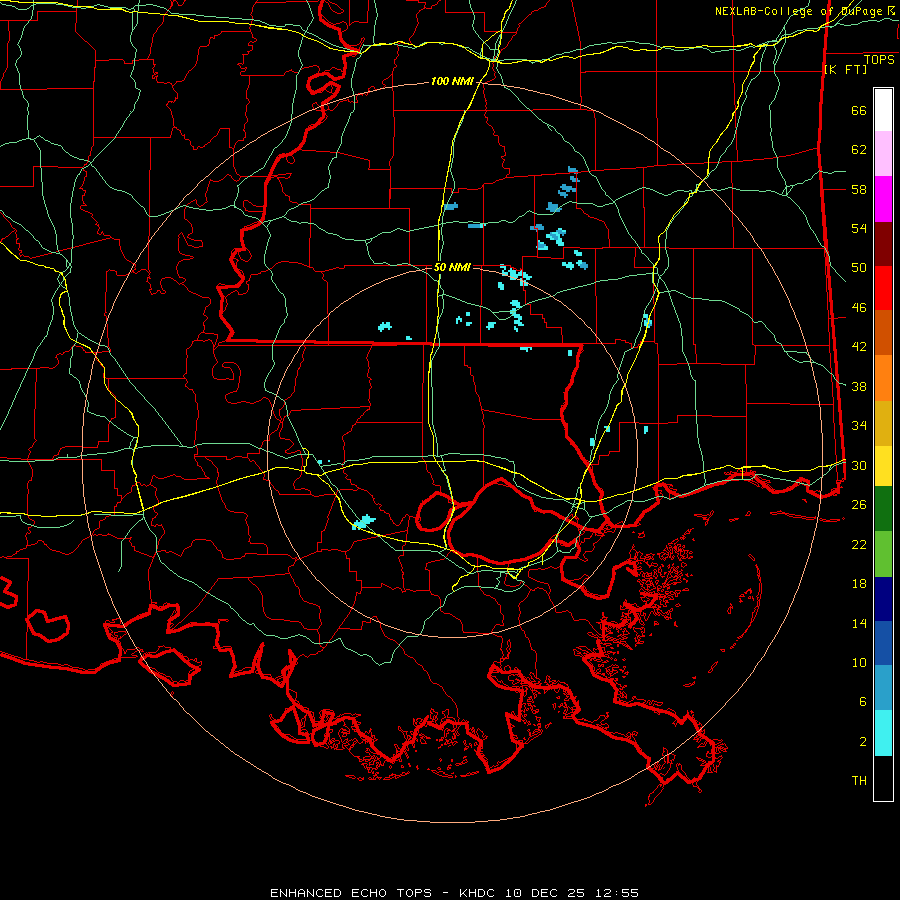900x900 pixels.
Task: Click the white color swatch near 66
Action: pos(883,110)
